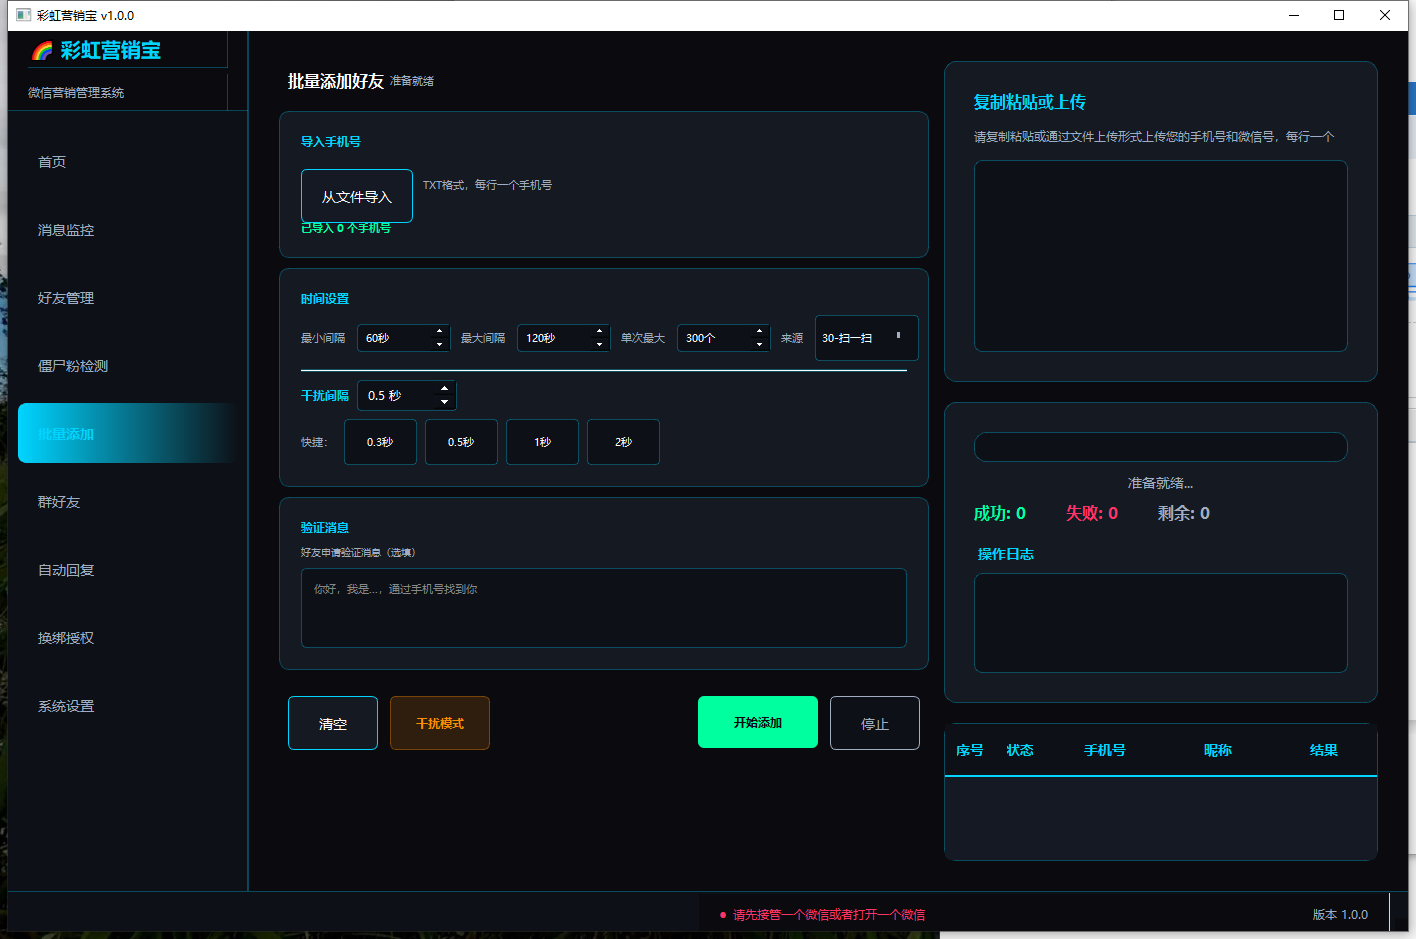Increase 单次最大 count with up arrow
This screenshot has height=939, width=1416.
(x=759, y=332)
